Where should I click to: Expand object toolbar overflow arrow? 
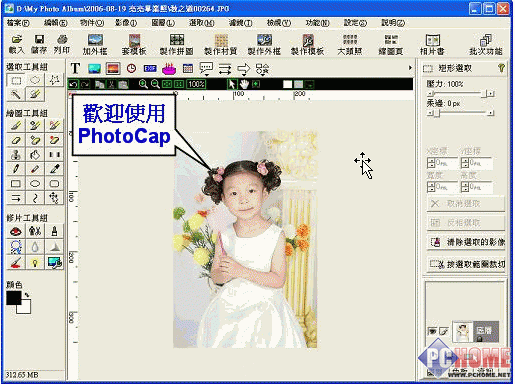[410, 68]
